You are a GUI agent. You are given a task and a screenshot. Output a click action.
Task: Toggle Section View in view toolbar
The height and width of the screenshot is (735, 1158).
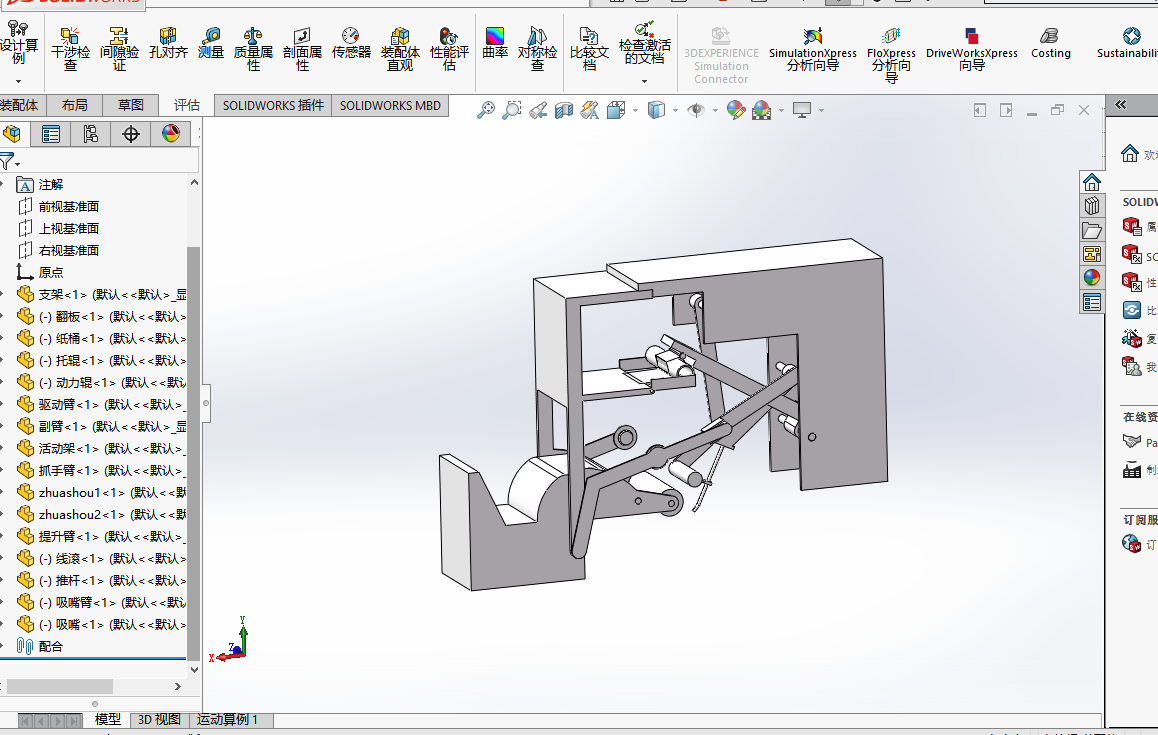click(563, 110)
